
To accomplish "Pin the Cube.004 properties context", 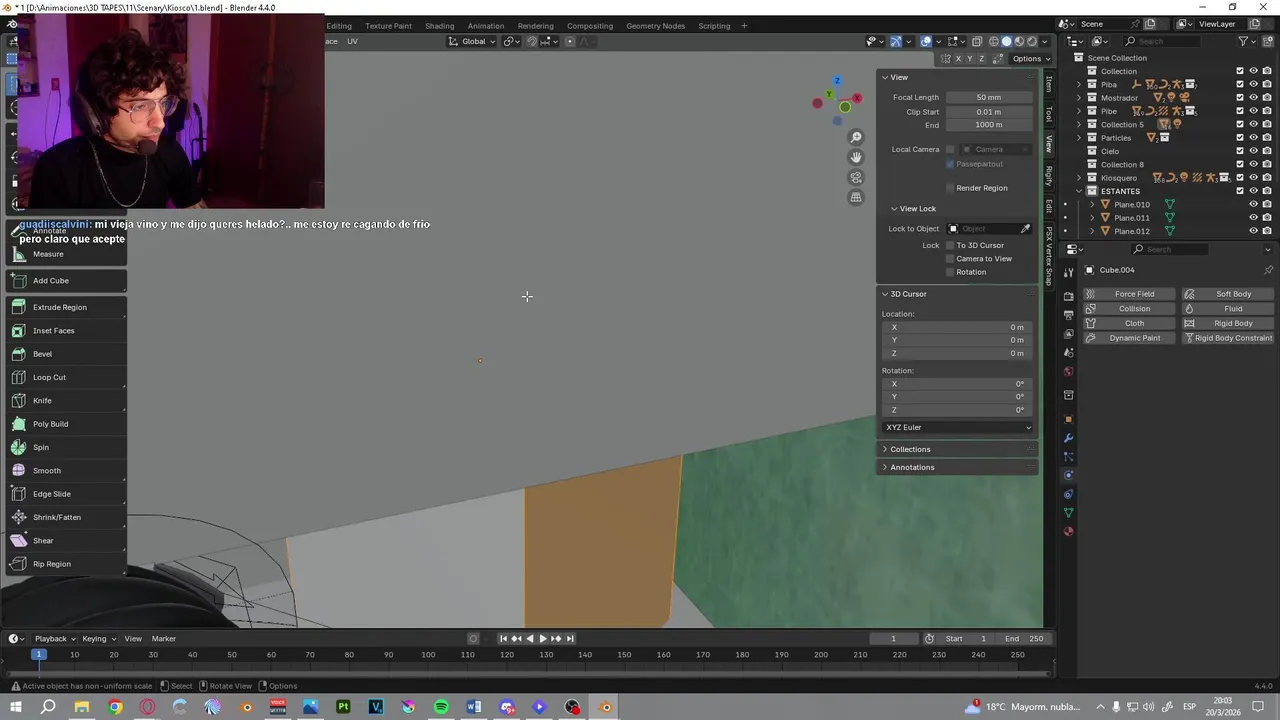I will (1268, 270).
